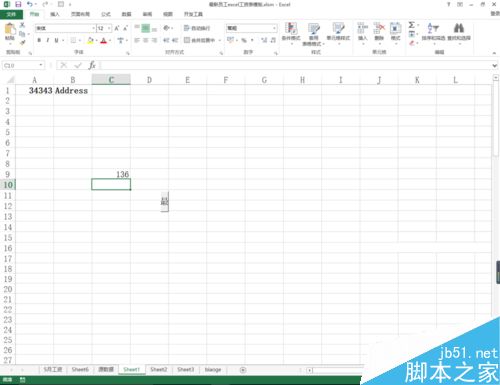Select column C header
This screenshot has width=500, height=385.
[111, 80]
